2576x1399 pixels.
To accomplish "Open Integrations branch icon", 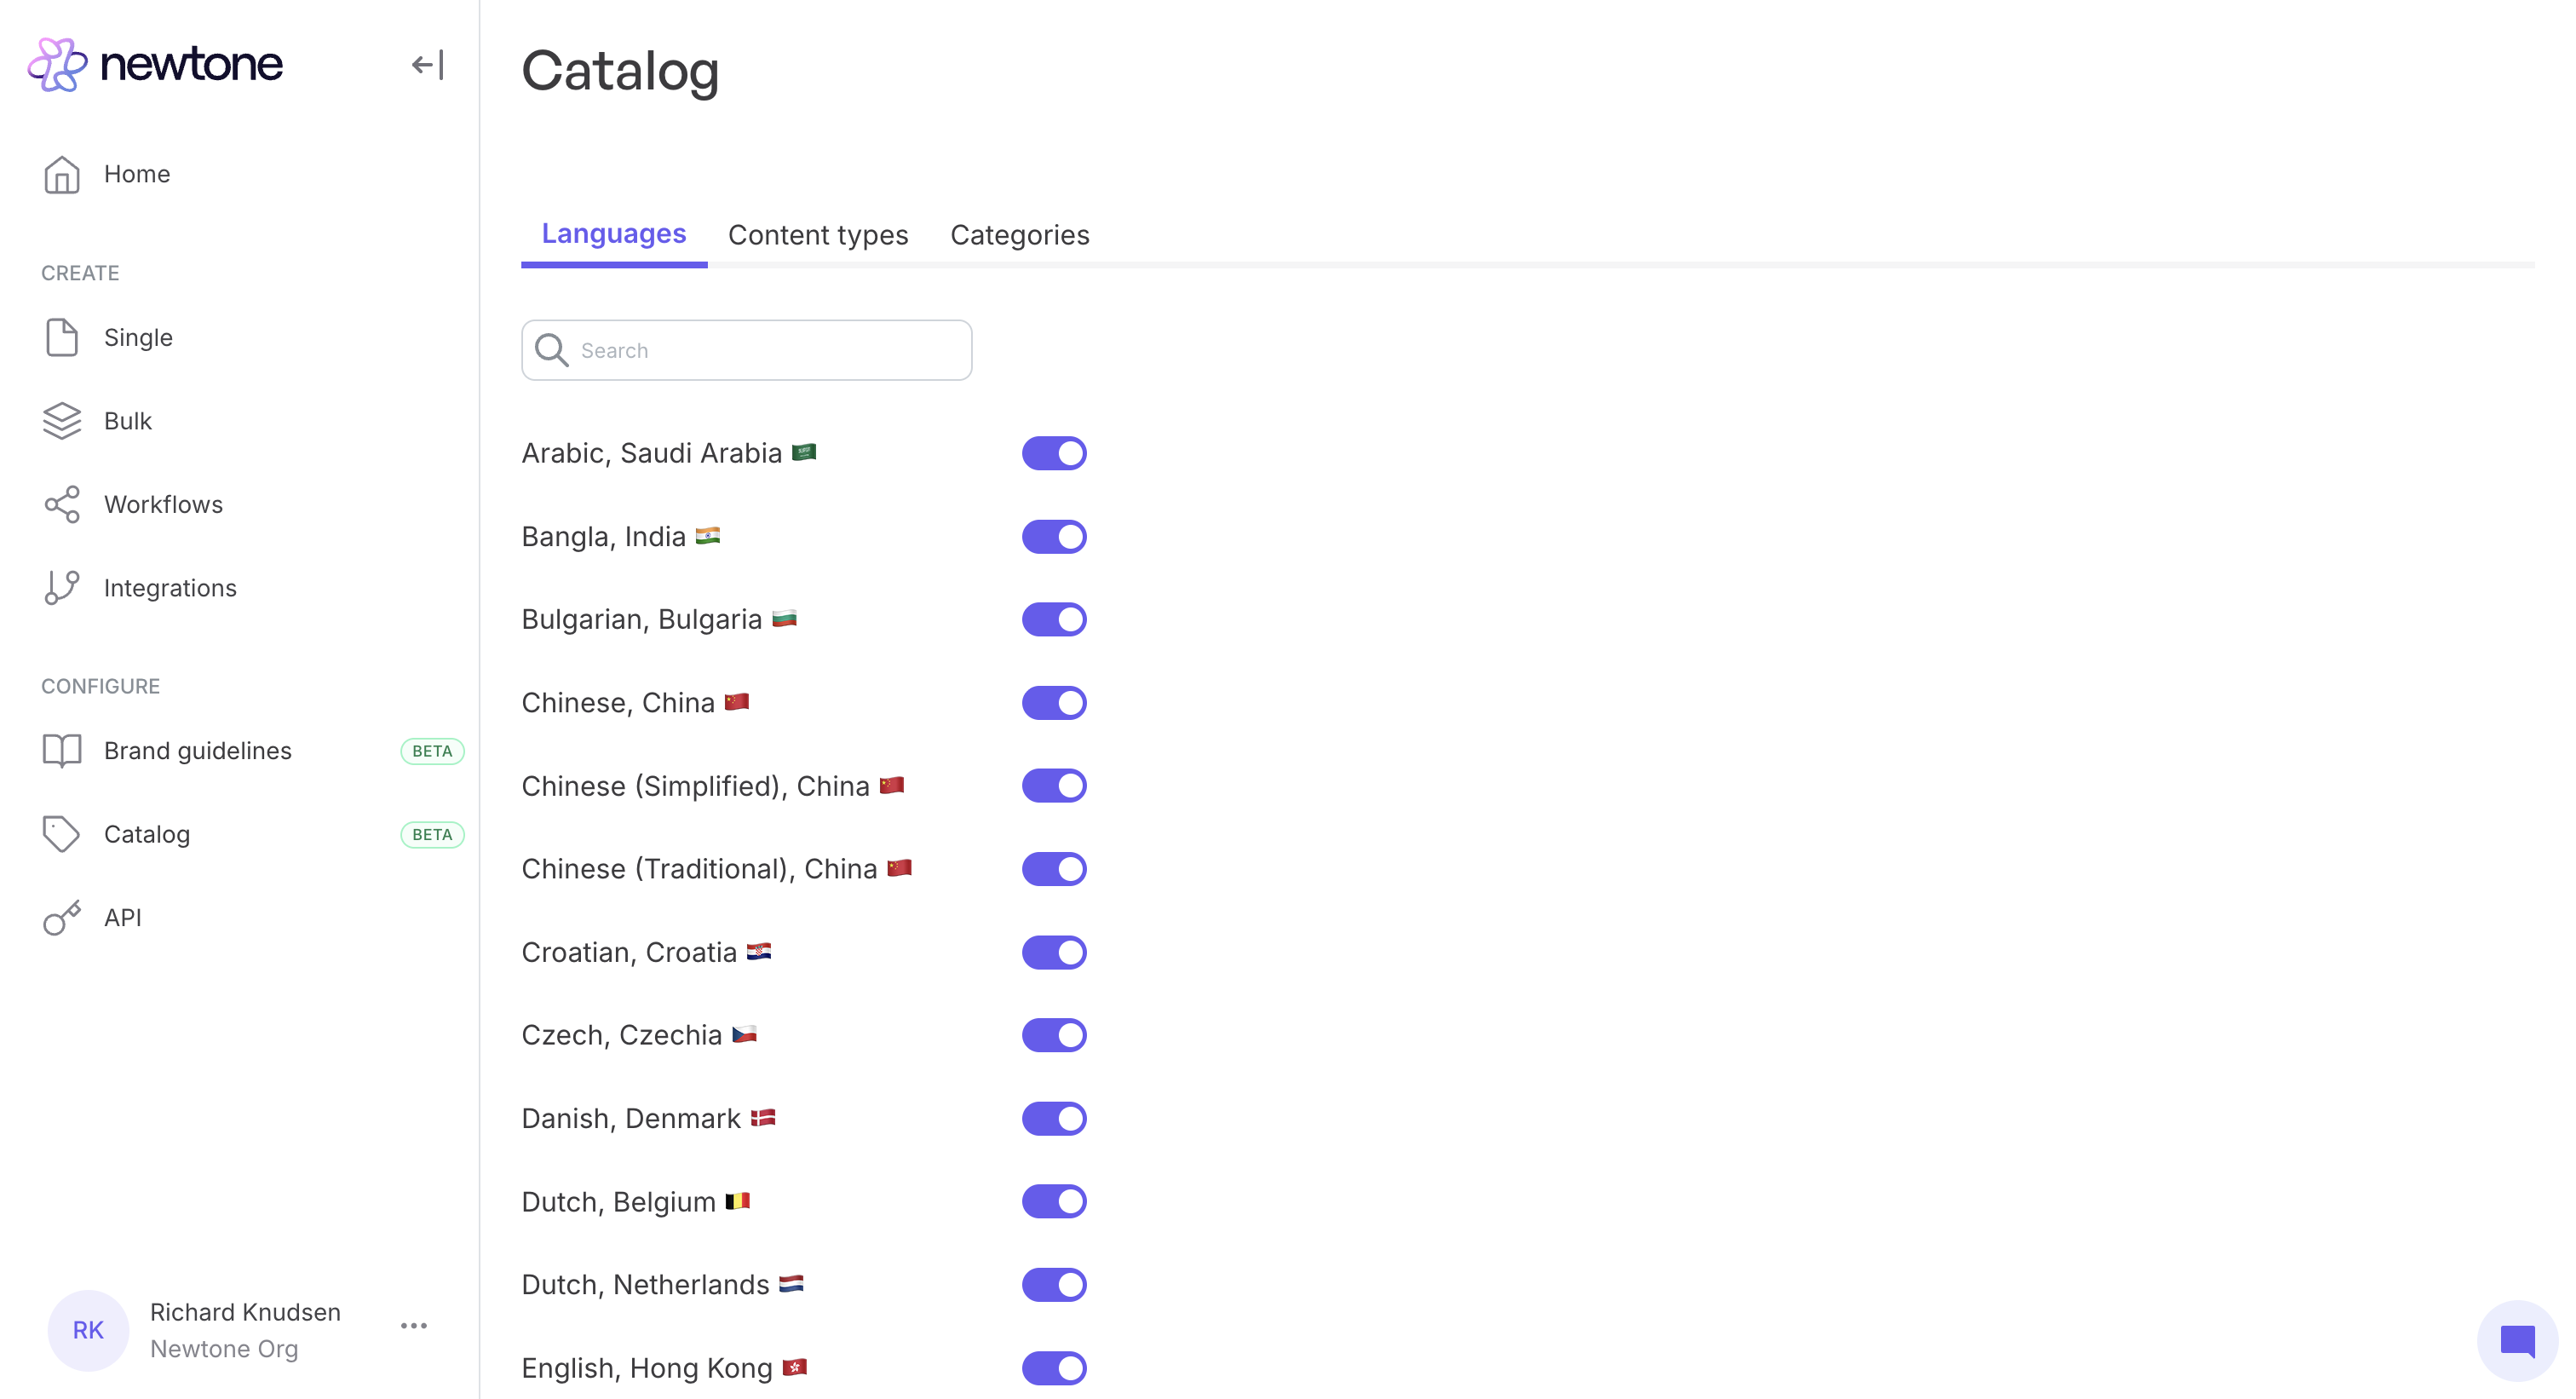I will (62, 588).
